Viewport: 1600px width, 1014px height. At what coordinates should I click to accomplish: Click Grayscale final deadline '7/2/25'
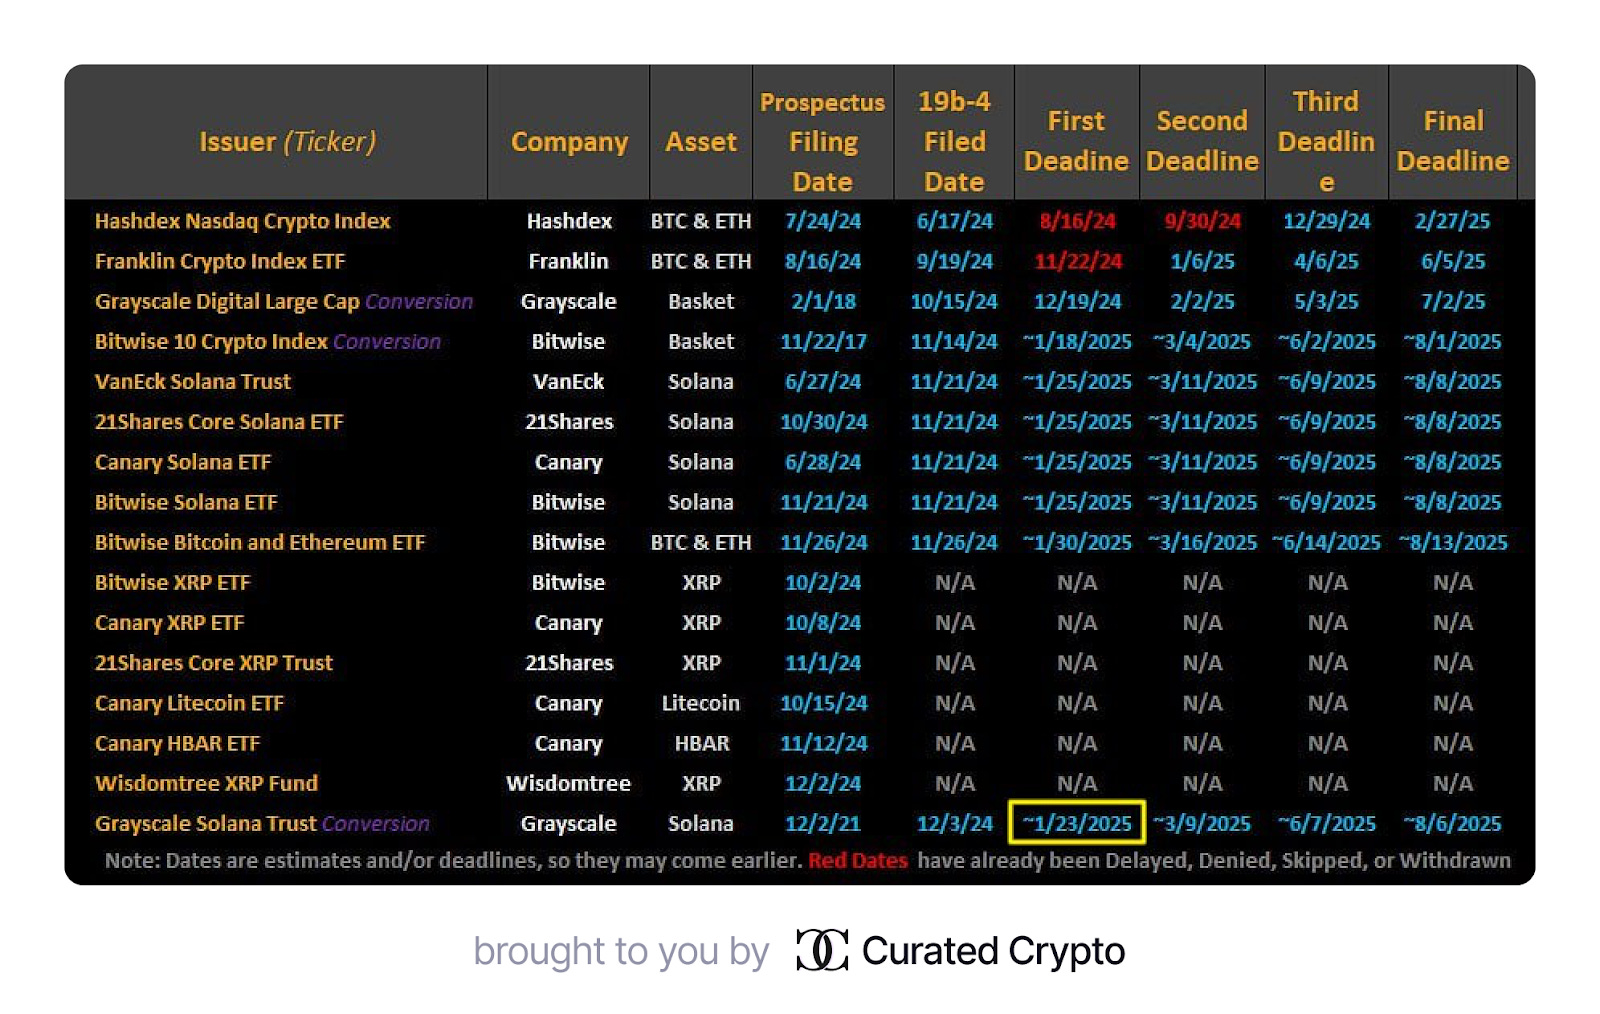click(1453, 301)
